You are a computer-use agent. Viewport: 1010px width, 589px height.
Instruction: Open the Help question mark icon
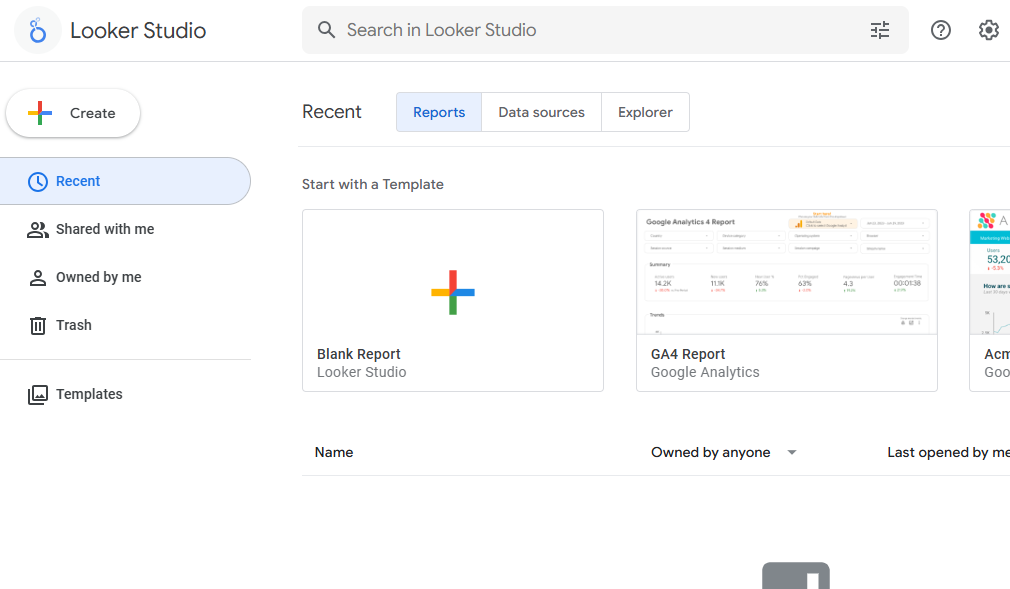coord(940,30)
